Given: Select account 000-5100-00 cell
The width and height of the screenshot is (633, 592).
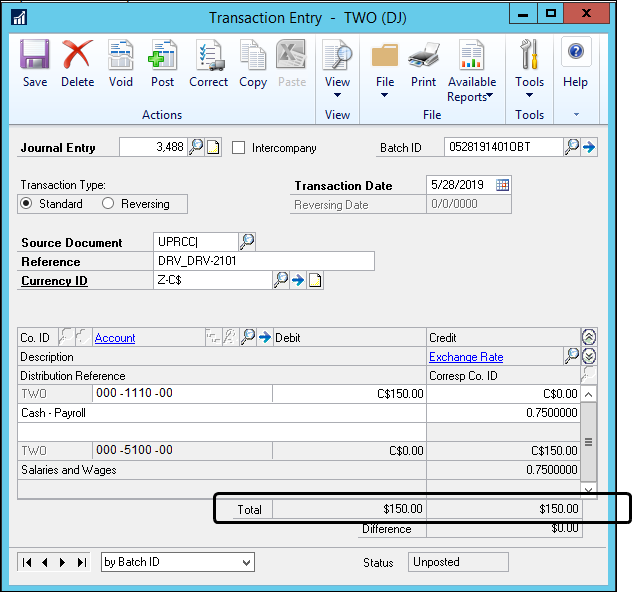Looking at the screenshot, I should (x=182, y=450).
